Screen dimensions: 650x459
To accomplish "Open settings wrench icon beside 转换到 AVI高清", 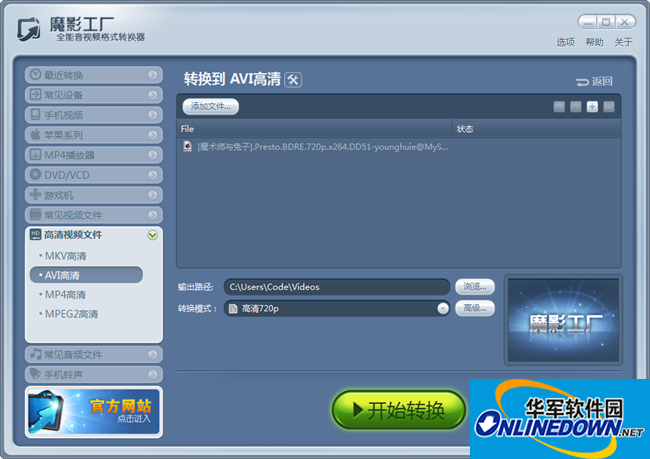I will click(293, 80).
